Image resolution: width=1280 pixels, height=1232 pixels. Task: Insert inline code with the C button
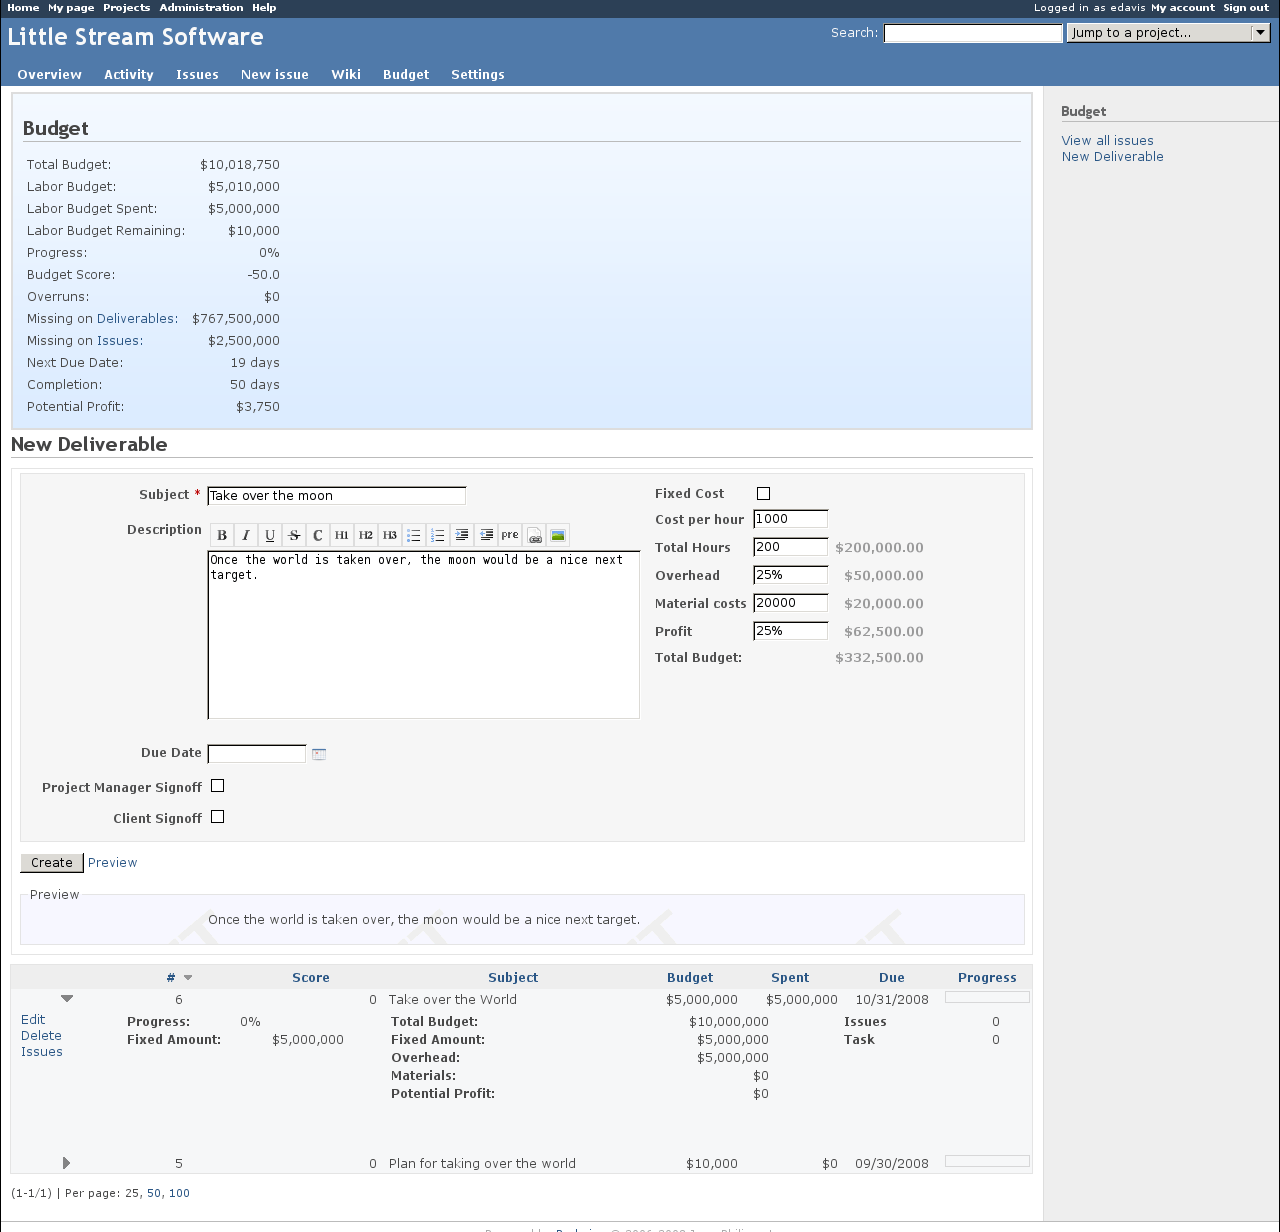pyautogui.click(x=318, y=535)
